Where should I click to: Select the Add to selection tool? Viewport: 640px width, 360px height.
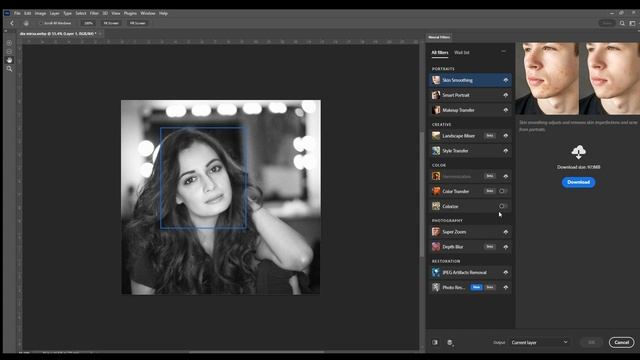[9, 42]
